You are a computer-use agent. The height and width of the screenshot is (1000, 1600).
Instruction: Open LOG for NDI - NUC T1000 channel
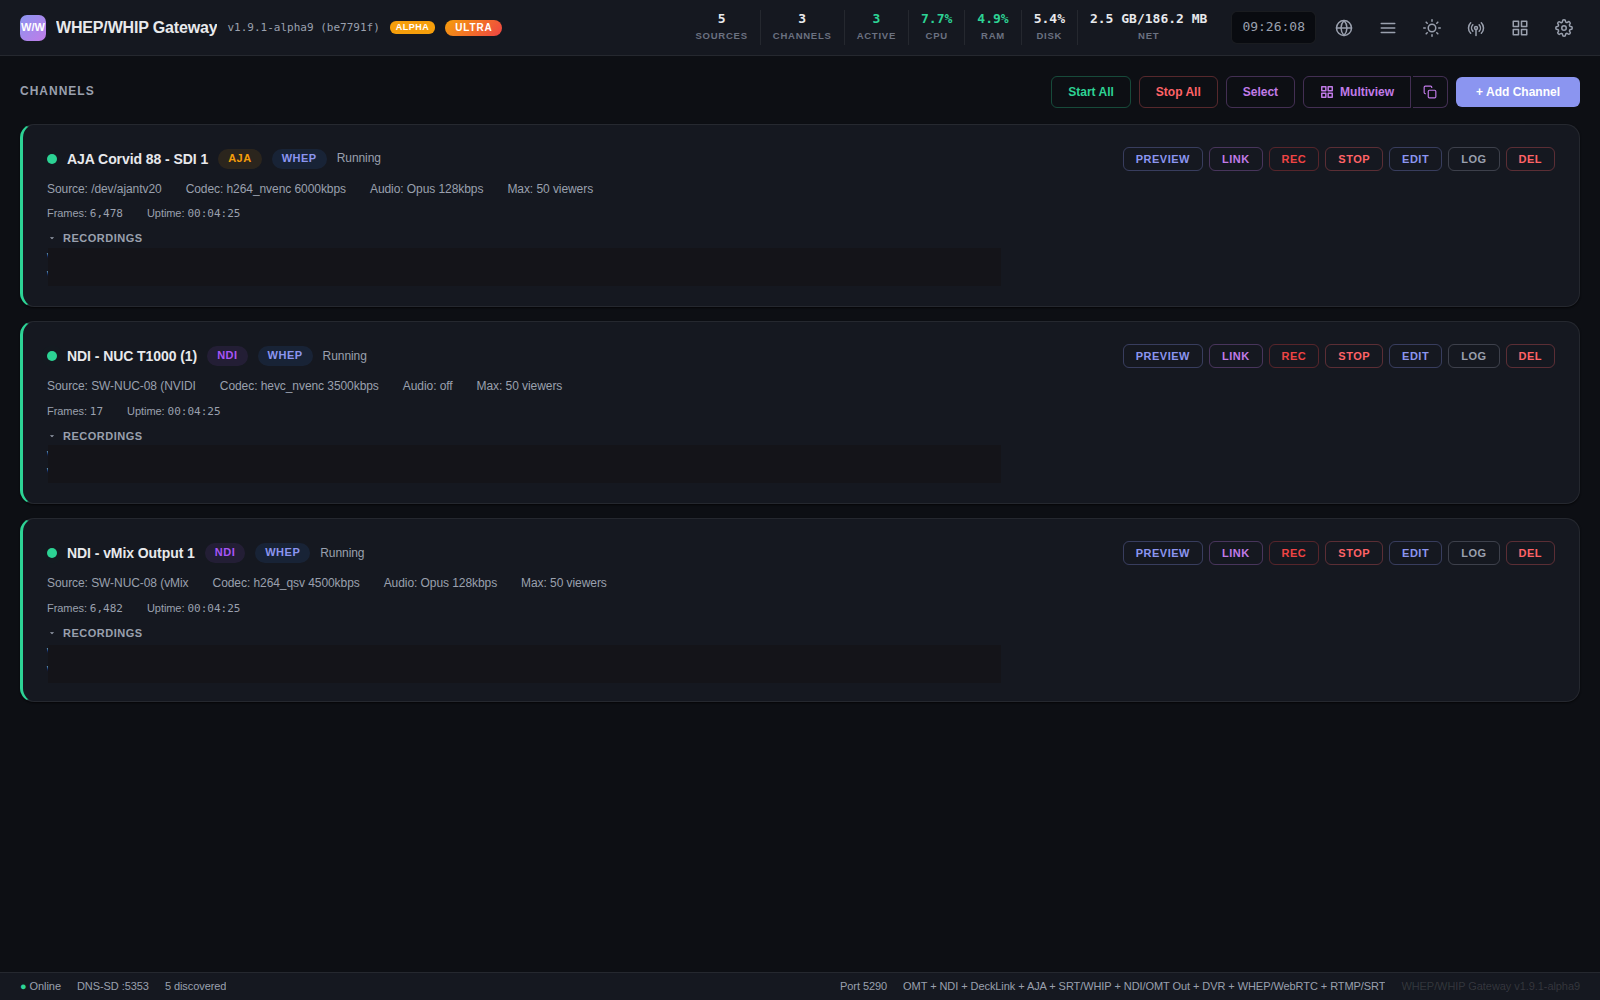click(x=1473, y=356)
